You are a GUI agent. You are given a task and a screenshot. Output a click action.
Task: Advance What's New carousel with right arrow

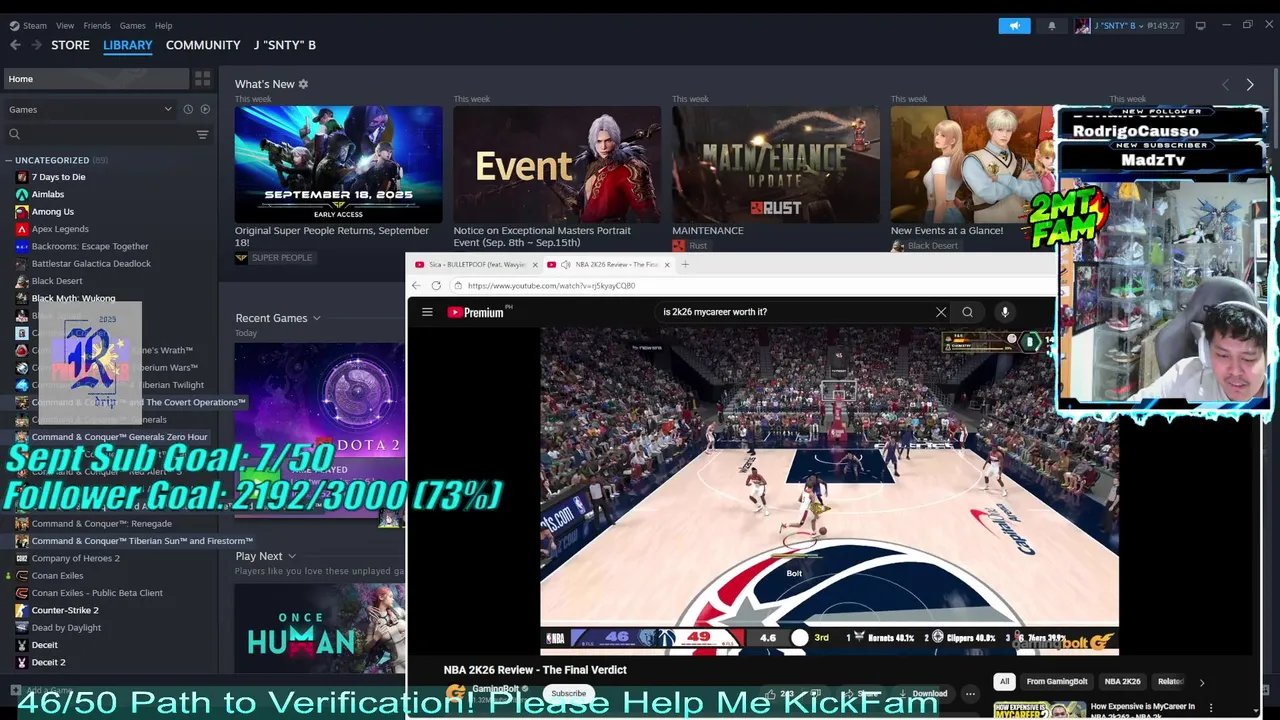[x=1249, y=85]
